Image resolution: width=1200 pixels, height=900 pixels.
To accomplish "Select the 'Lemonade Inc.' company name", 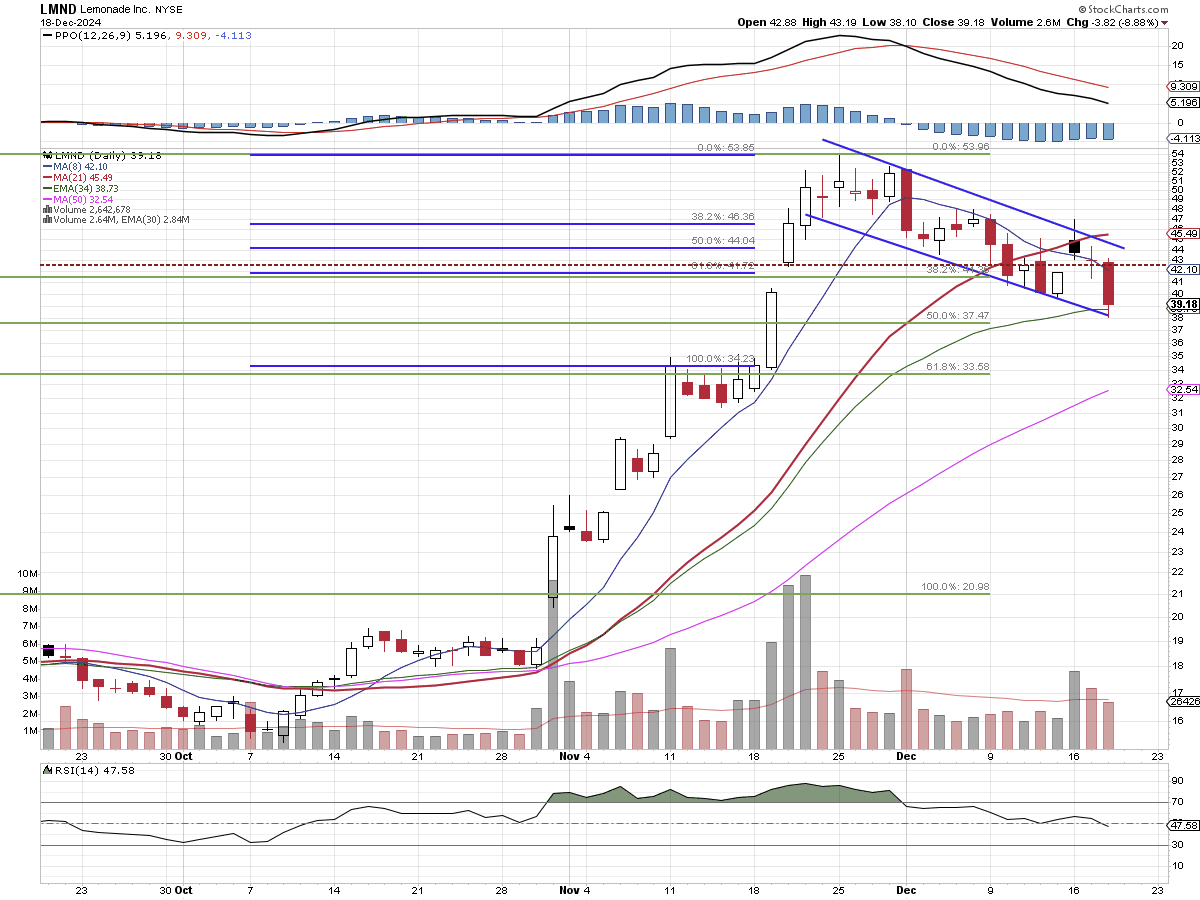I will pos(116,8).
